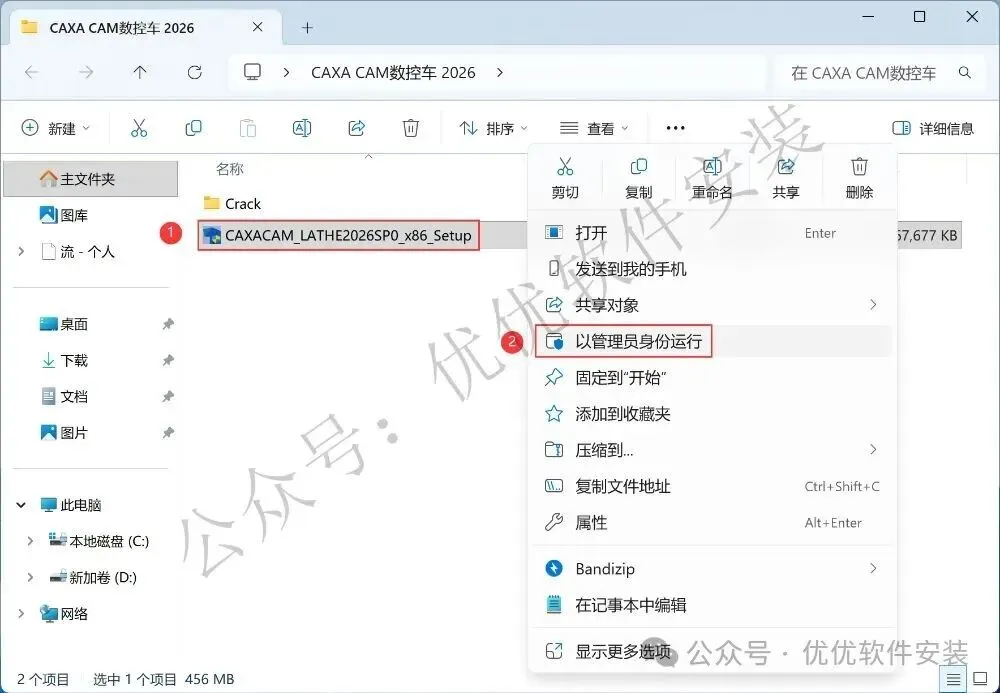This screenshot has height=693, width=1000.
Task: Expand the 压缩到... submenu
Action: (874, 449)
